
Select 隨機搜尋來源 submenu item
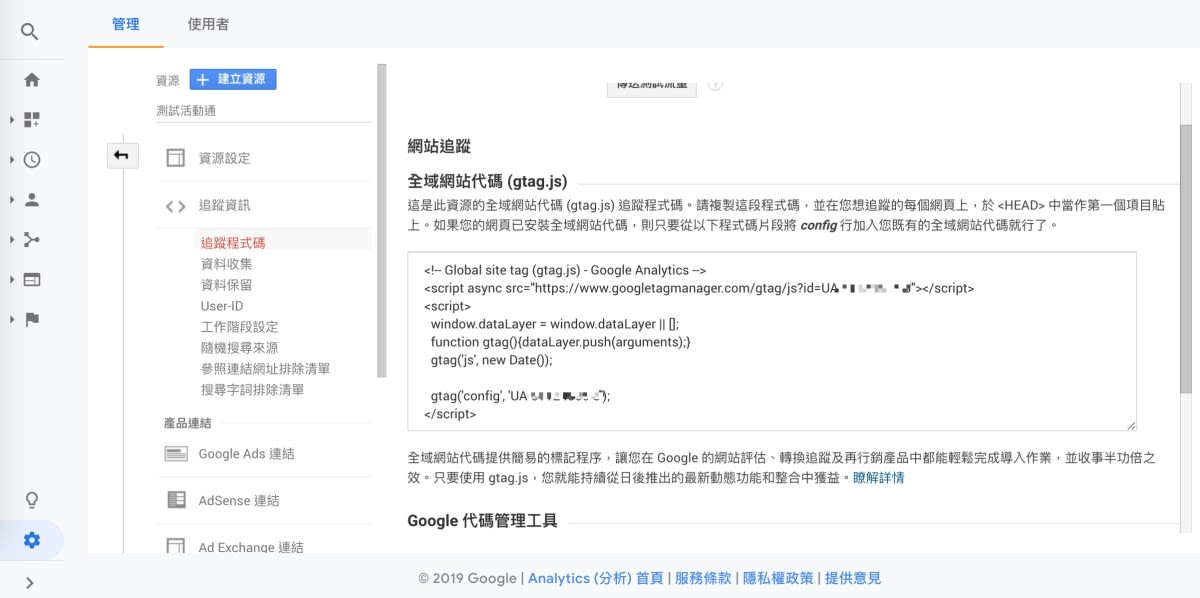[x=239, y=348]
